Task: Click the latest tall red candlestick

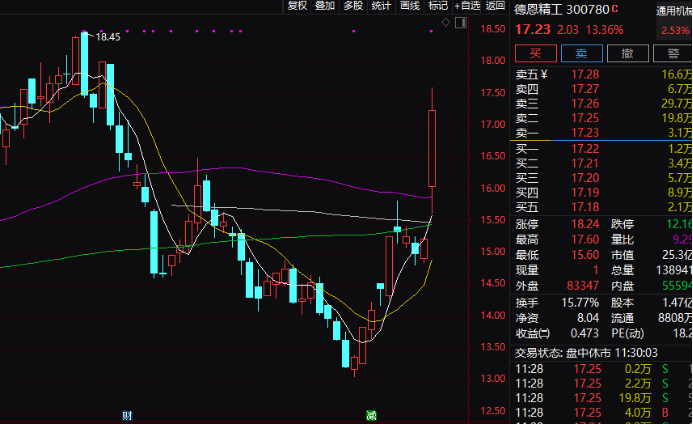Action: pyautogui.click(x=432, y=148)
